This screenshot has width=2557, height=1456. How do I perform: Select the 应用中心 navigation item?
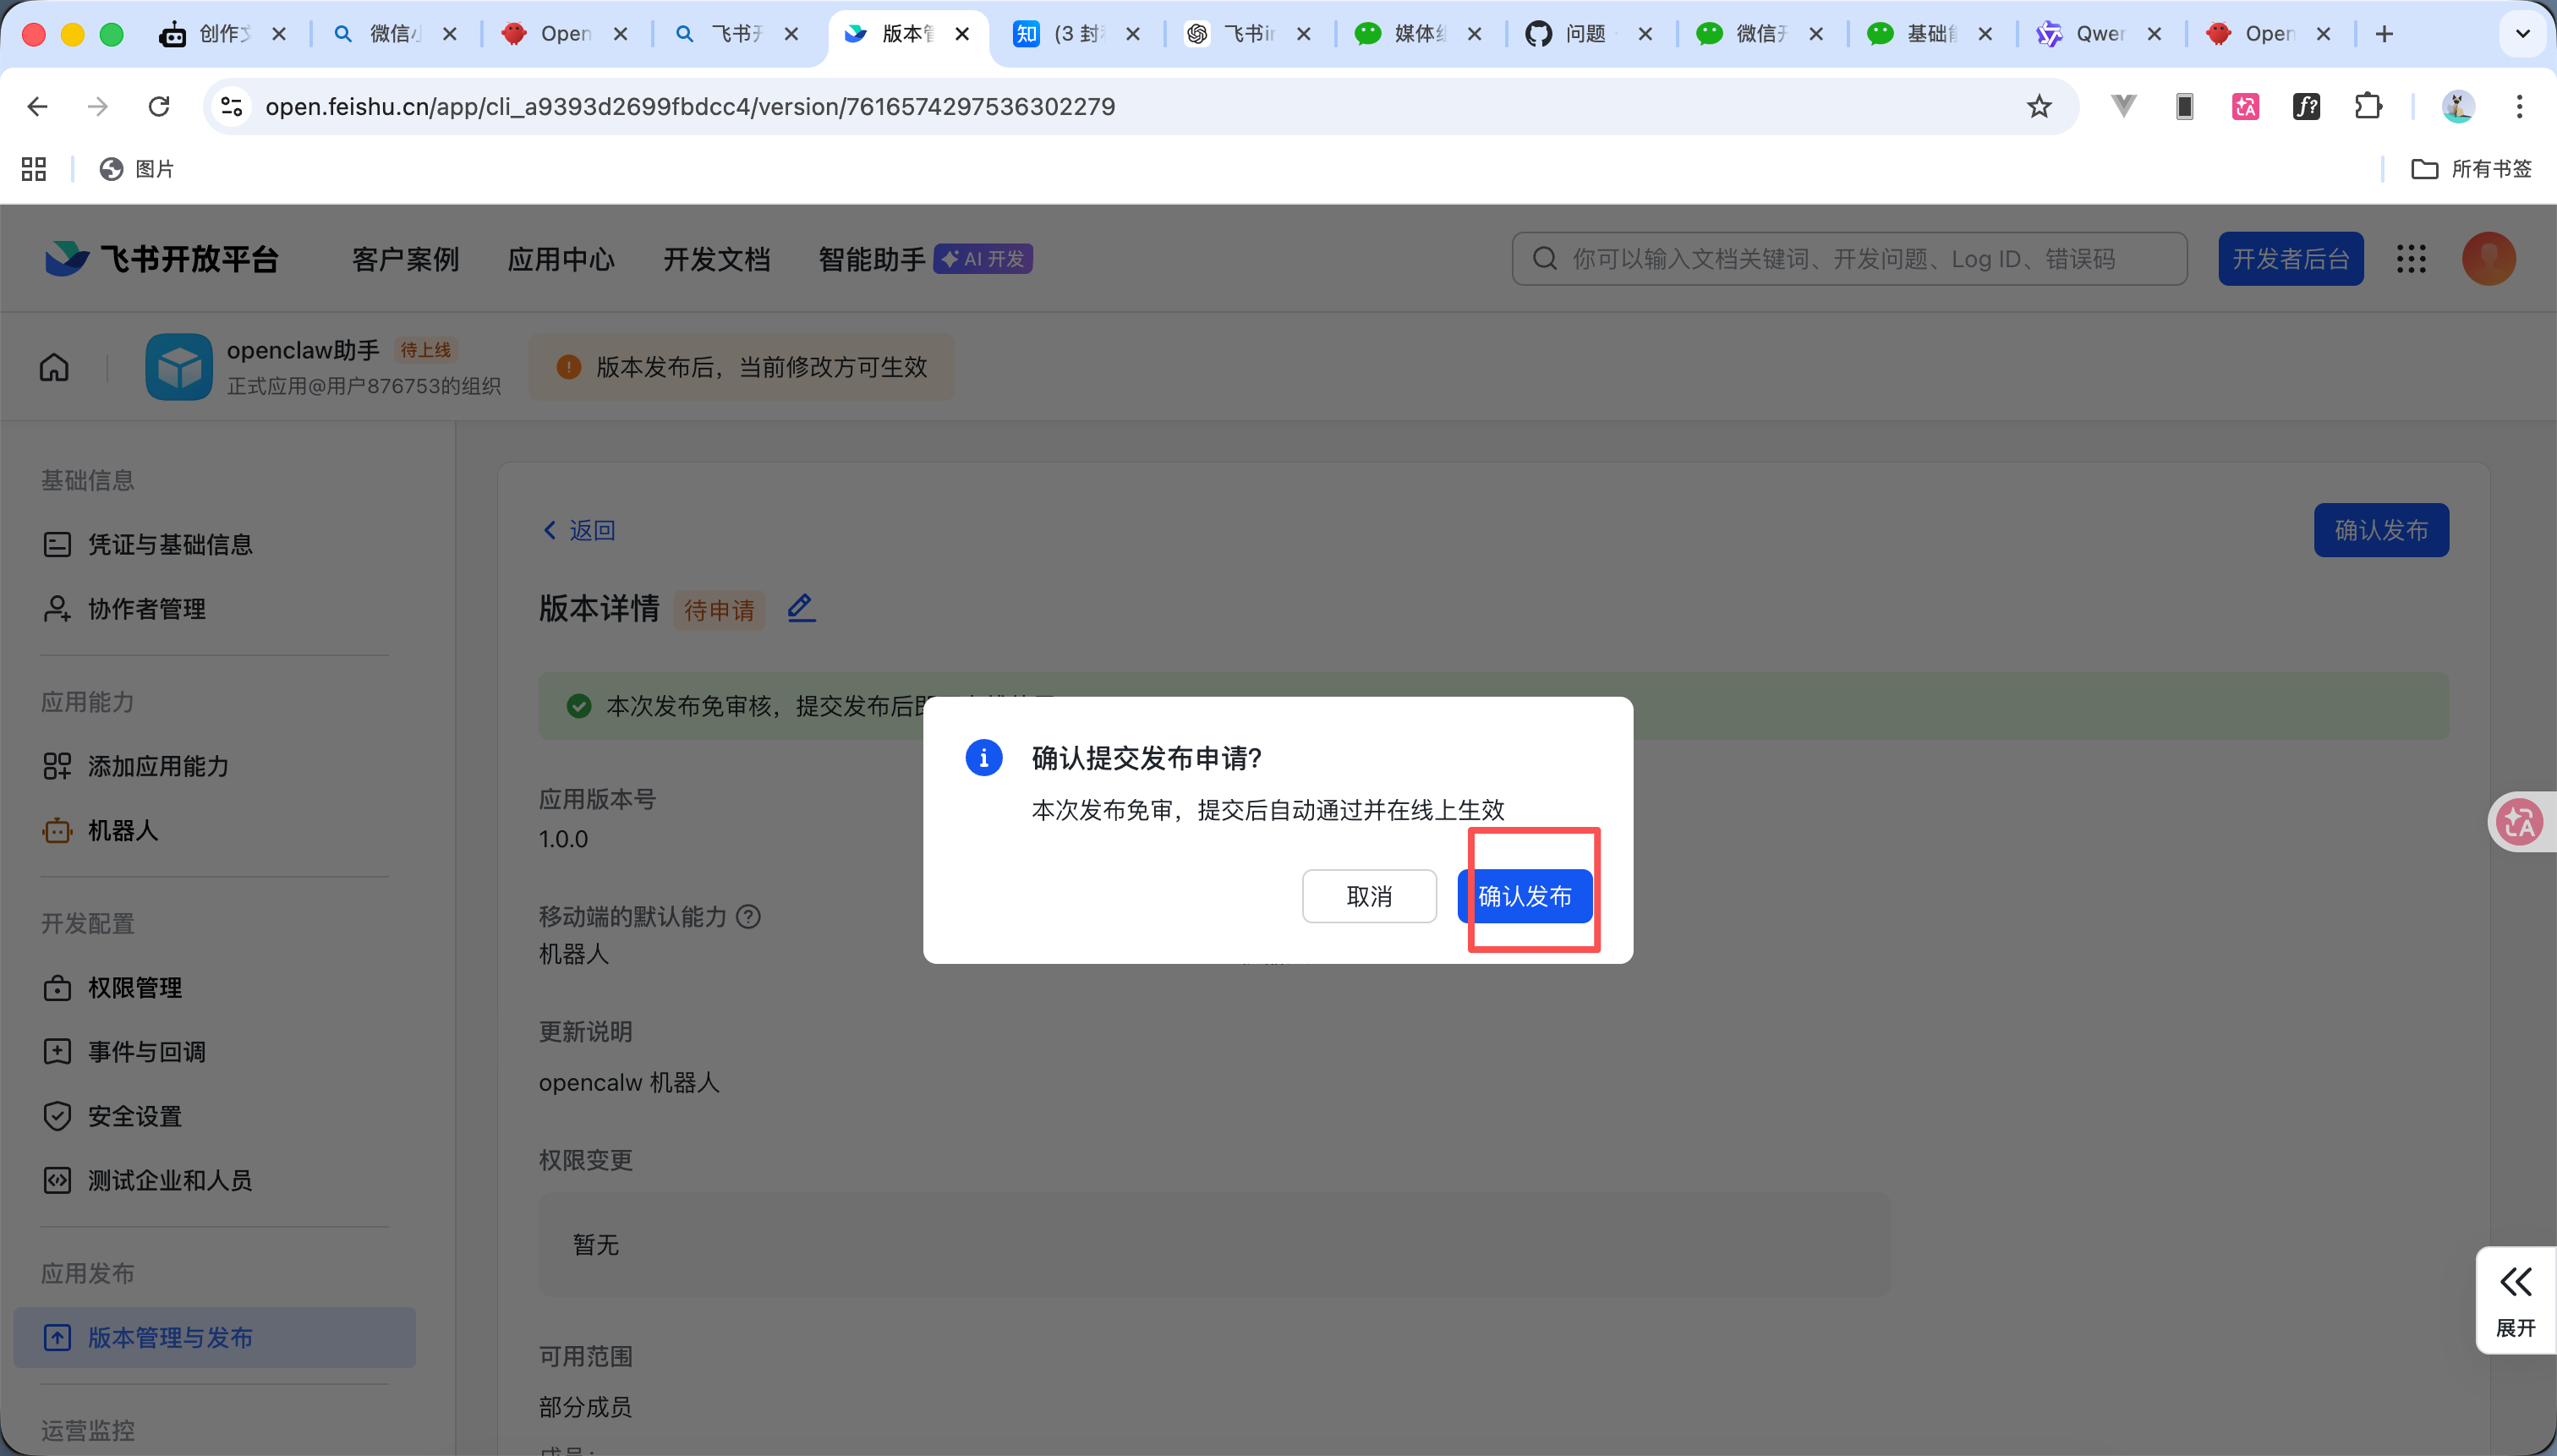pyautogui.click(x=561, y=258)
